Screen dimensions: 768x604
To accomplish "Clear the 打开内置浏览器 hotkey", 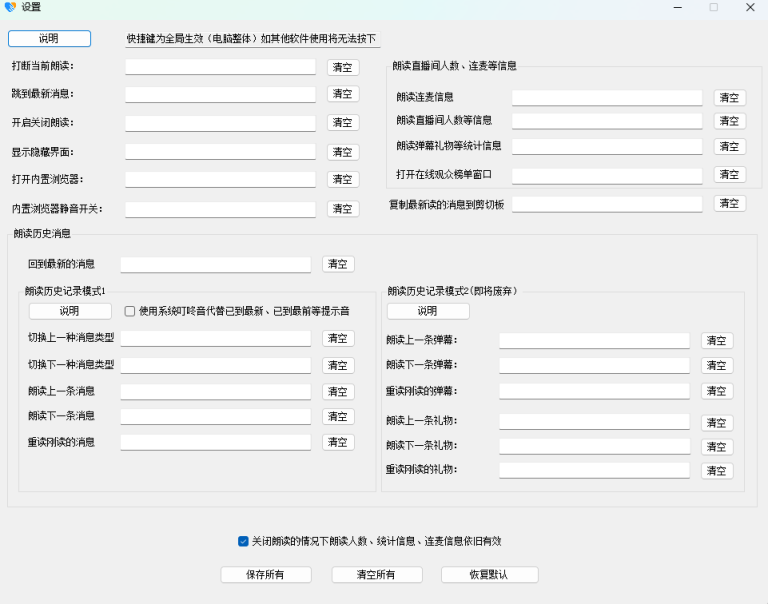I will (343, 180).
